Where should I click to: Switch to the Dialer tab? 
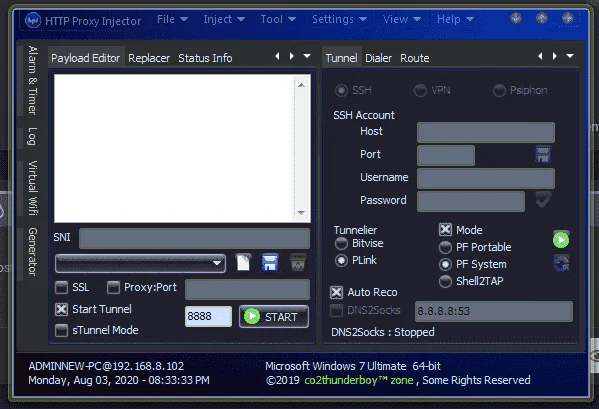tap(379, 58)
